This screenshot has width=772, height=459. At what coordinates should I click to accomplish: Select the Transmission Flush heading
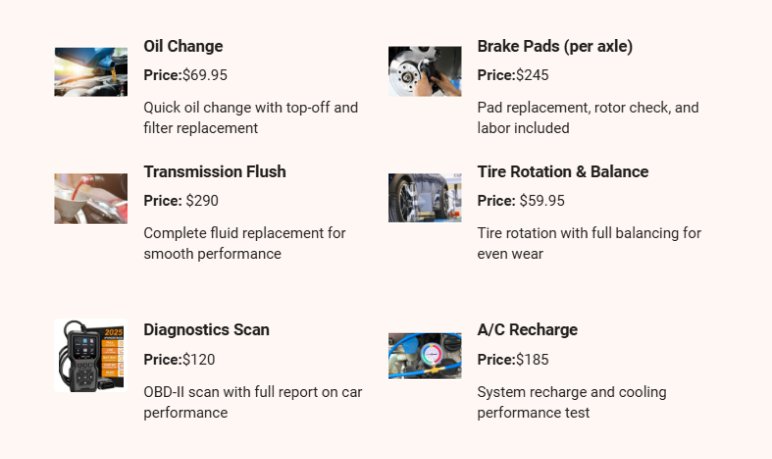pos(214,172)
